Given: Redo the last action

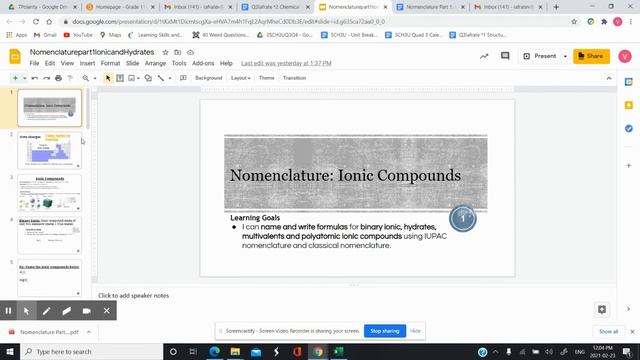Looking at the screenshot, I should pyautogui.click(x=47, y=78).
